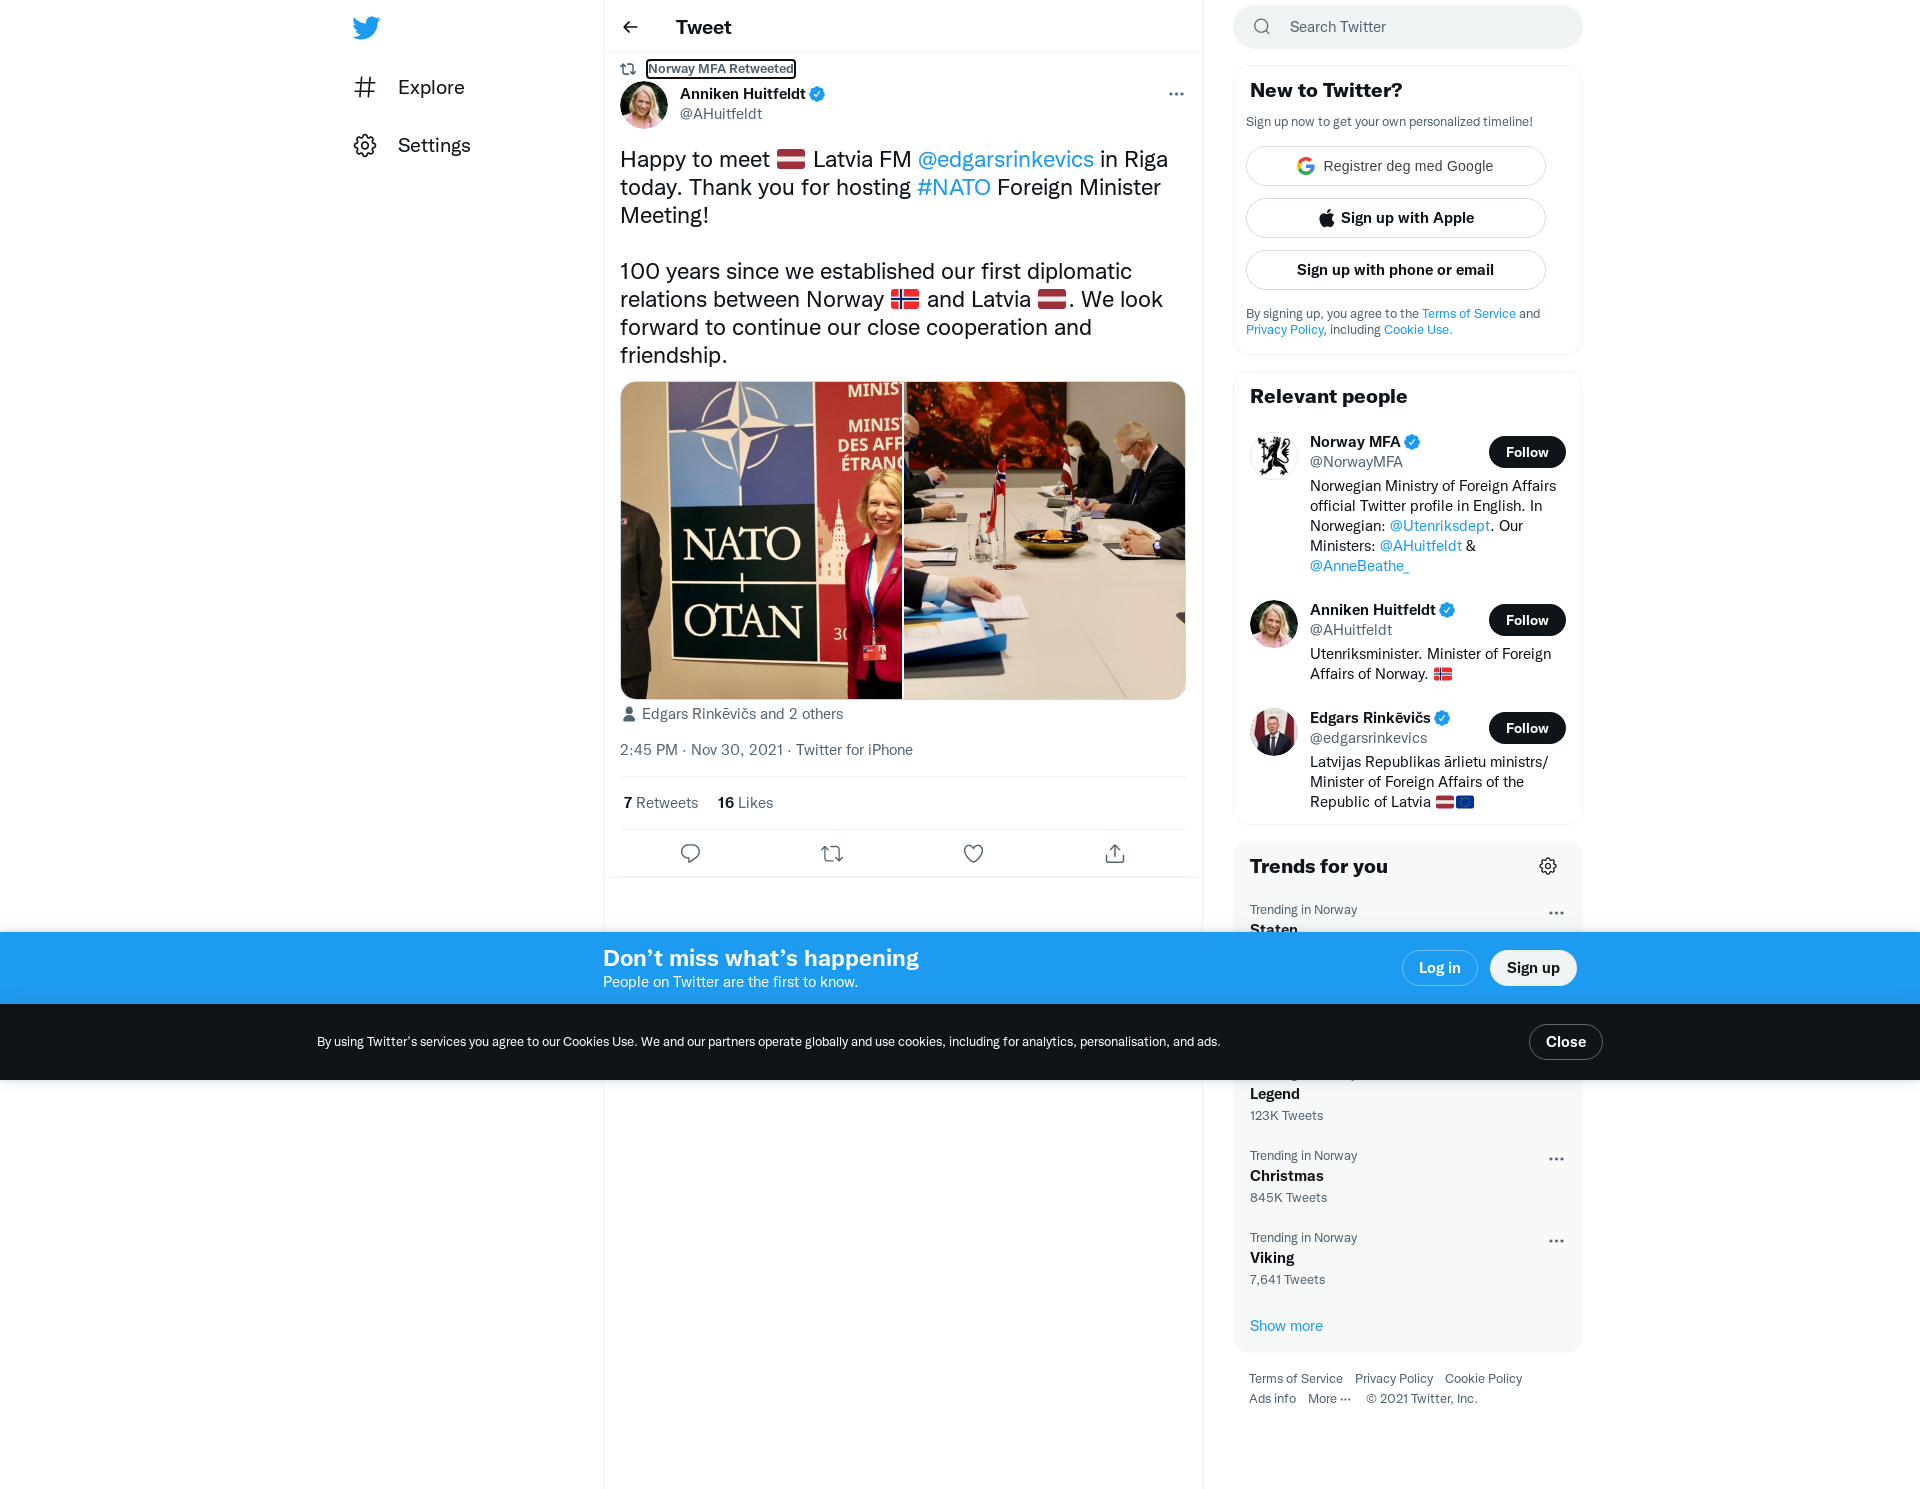1920x1489 pixels.
Task: Follow Norway MFA
Action: click(1527, 452)
